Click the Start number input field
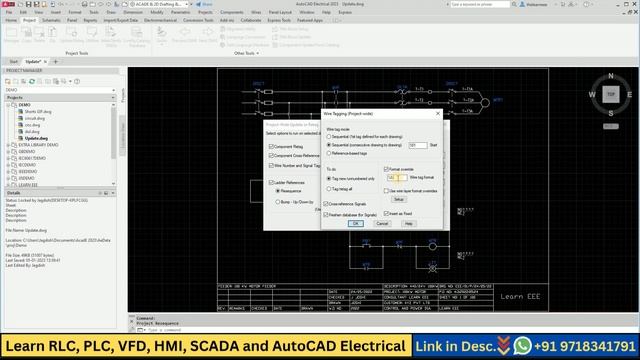The image size is (640, 360). (x=418, y=145)
